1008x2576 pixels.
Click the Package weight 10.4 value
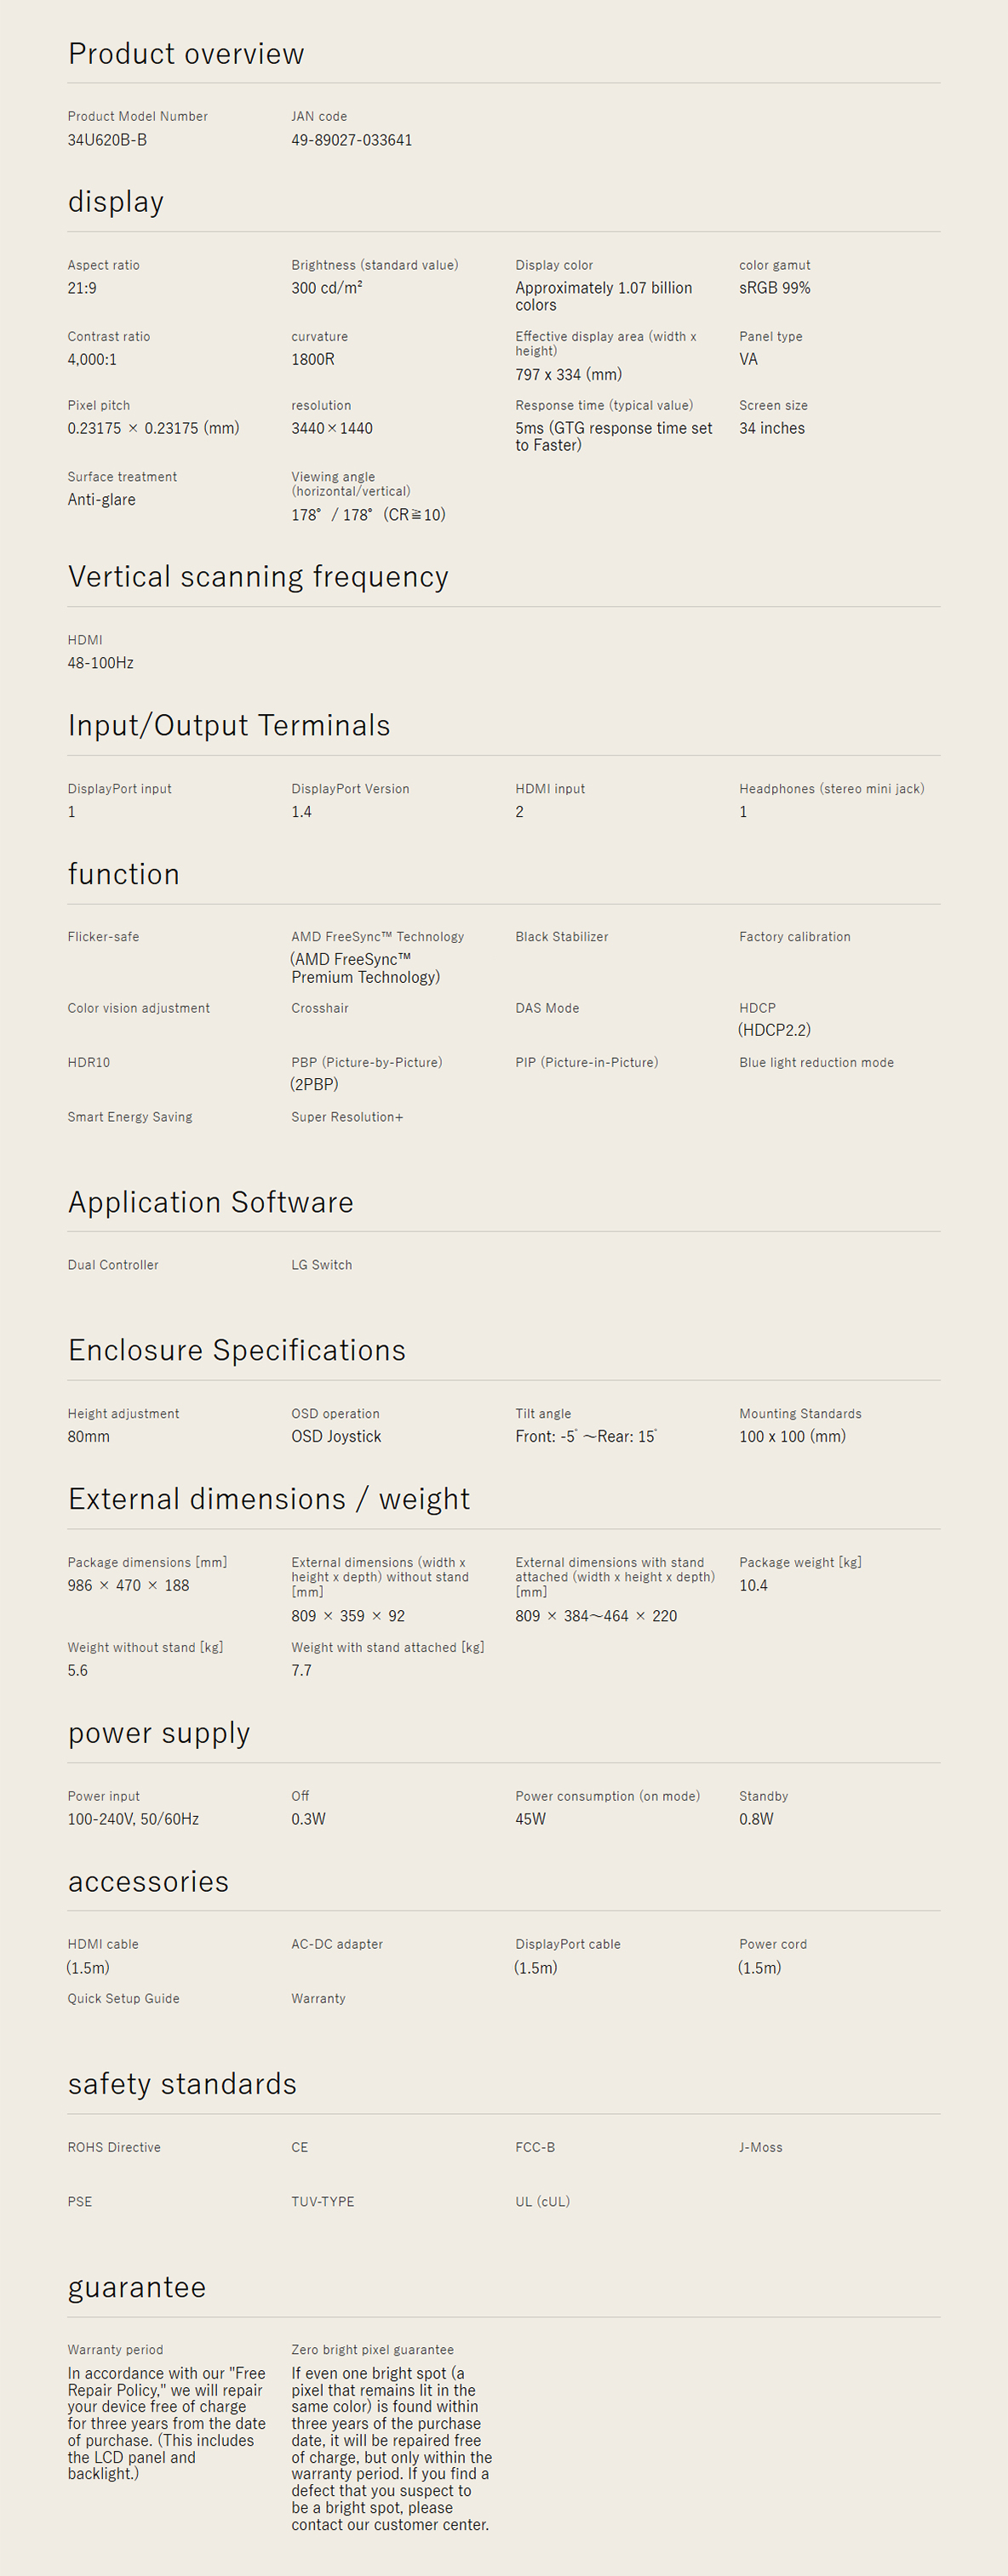tap(753, 1586)
